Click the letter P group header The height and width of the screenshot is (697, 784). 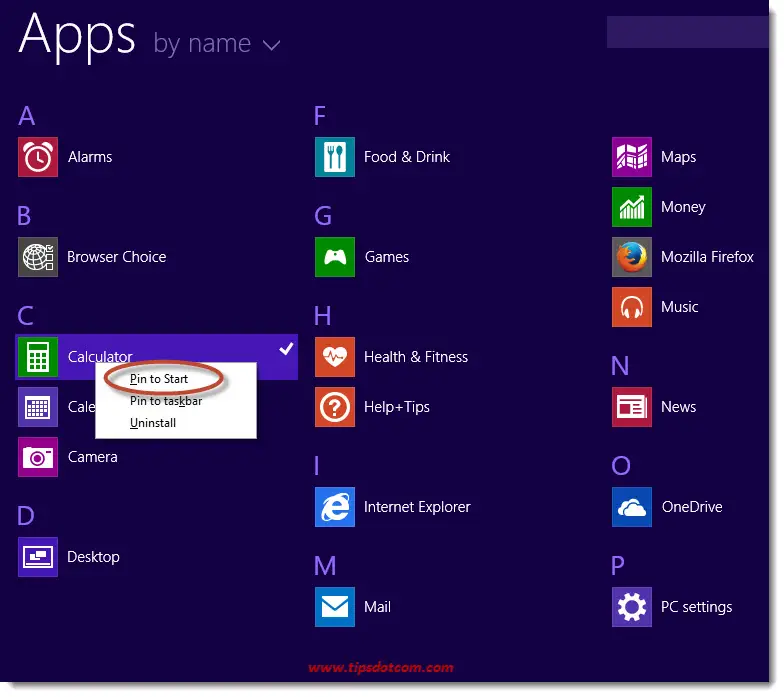[x=618, y=566]
